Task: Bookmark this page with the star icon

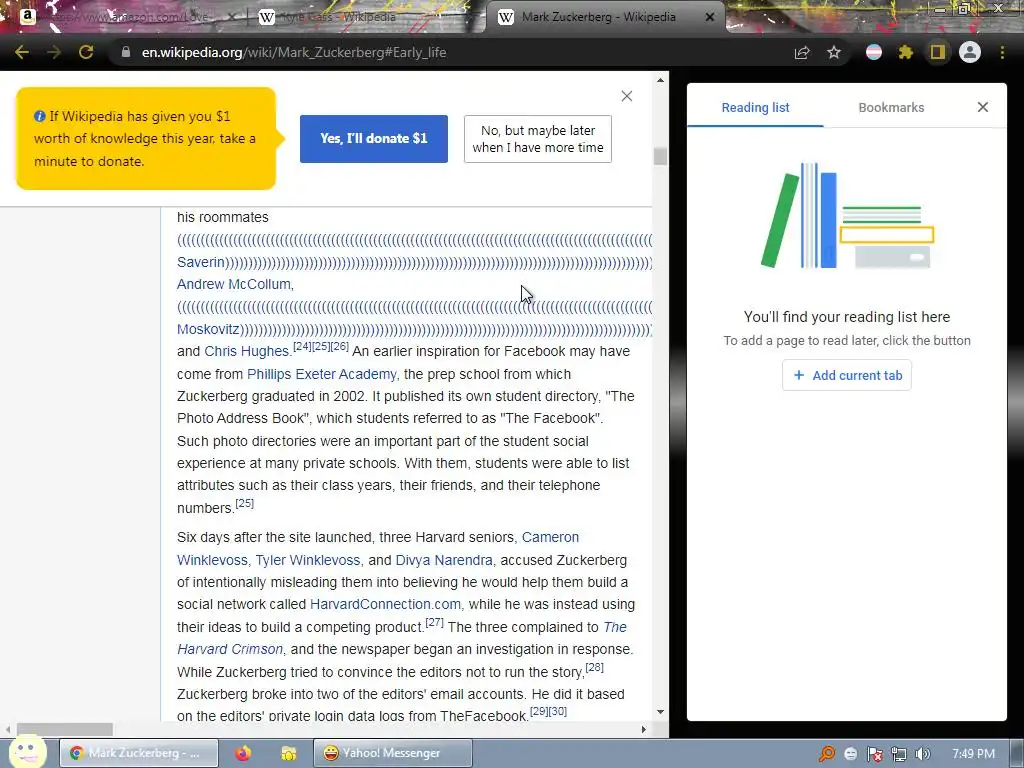Action: click(834, 52)
